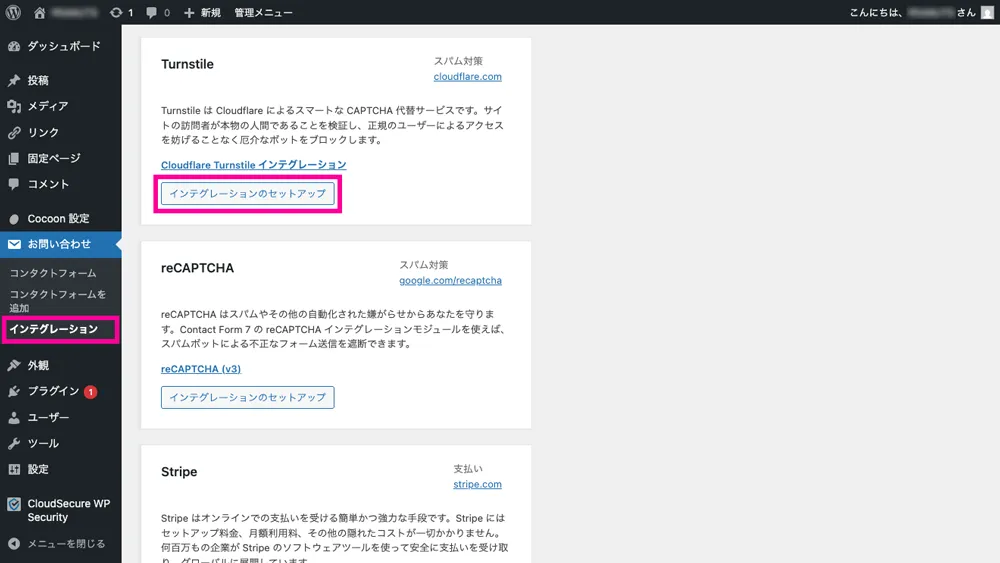Click スパム対策 label in Turnstile card
This screenshot has height=563, width=1000.
click(x=459, y=61)
